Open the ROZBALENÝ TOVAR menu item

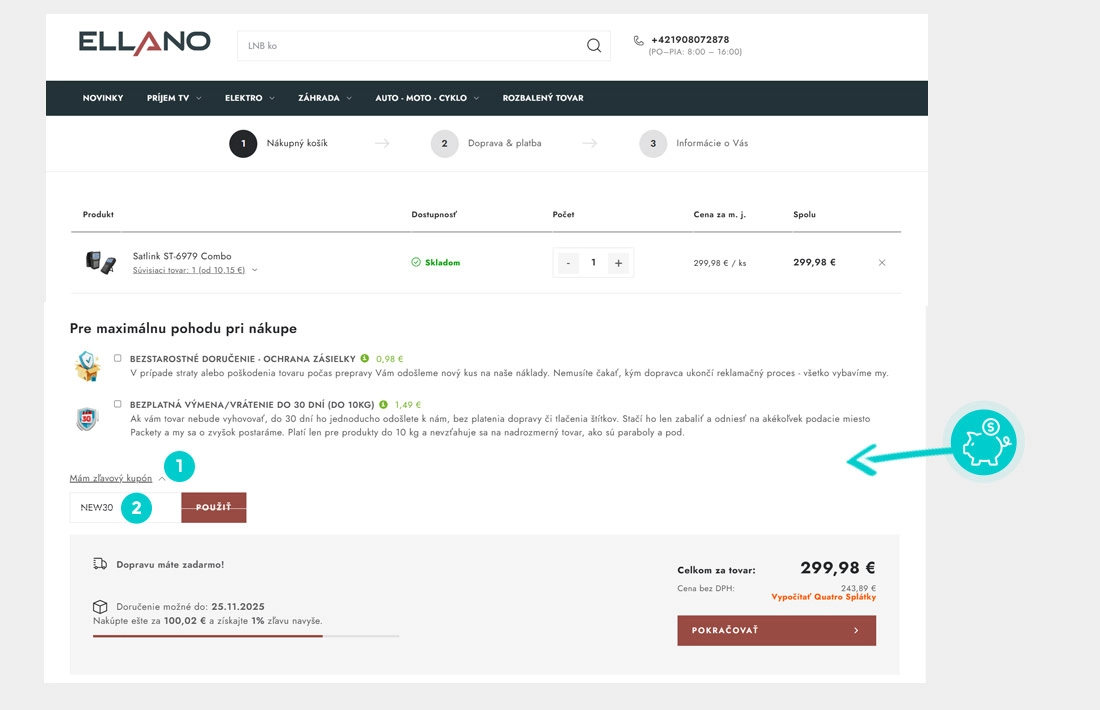pyautogui.click(x=542, y=97)
